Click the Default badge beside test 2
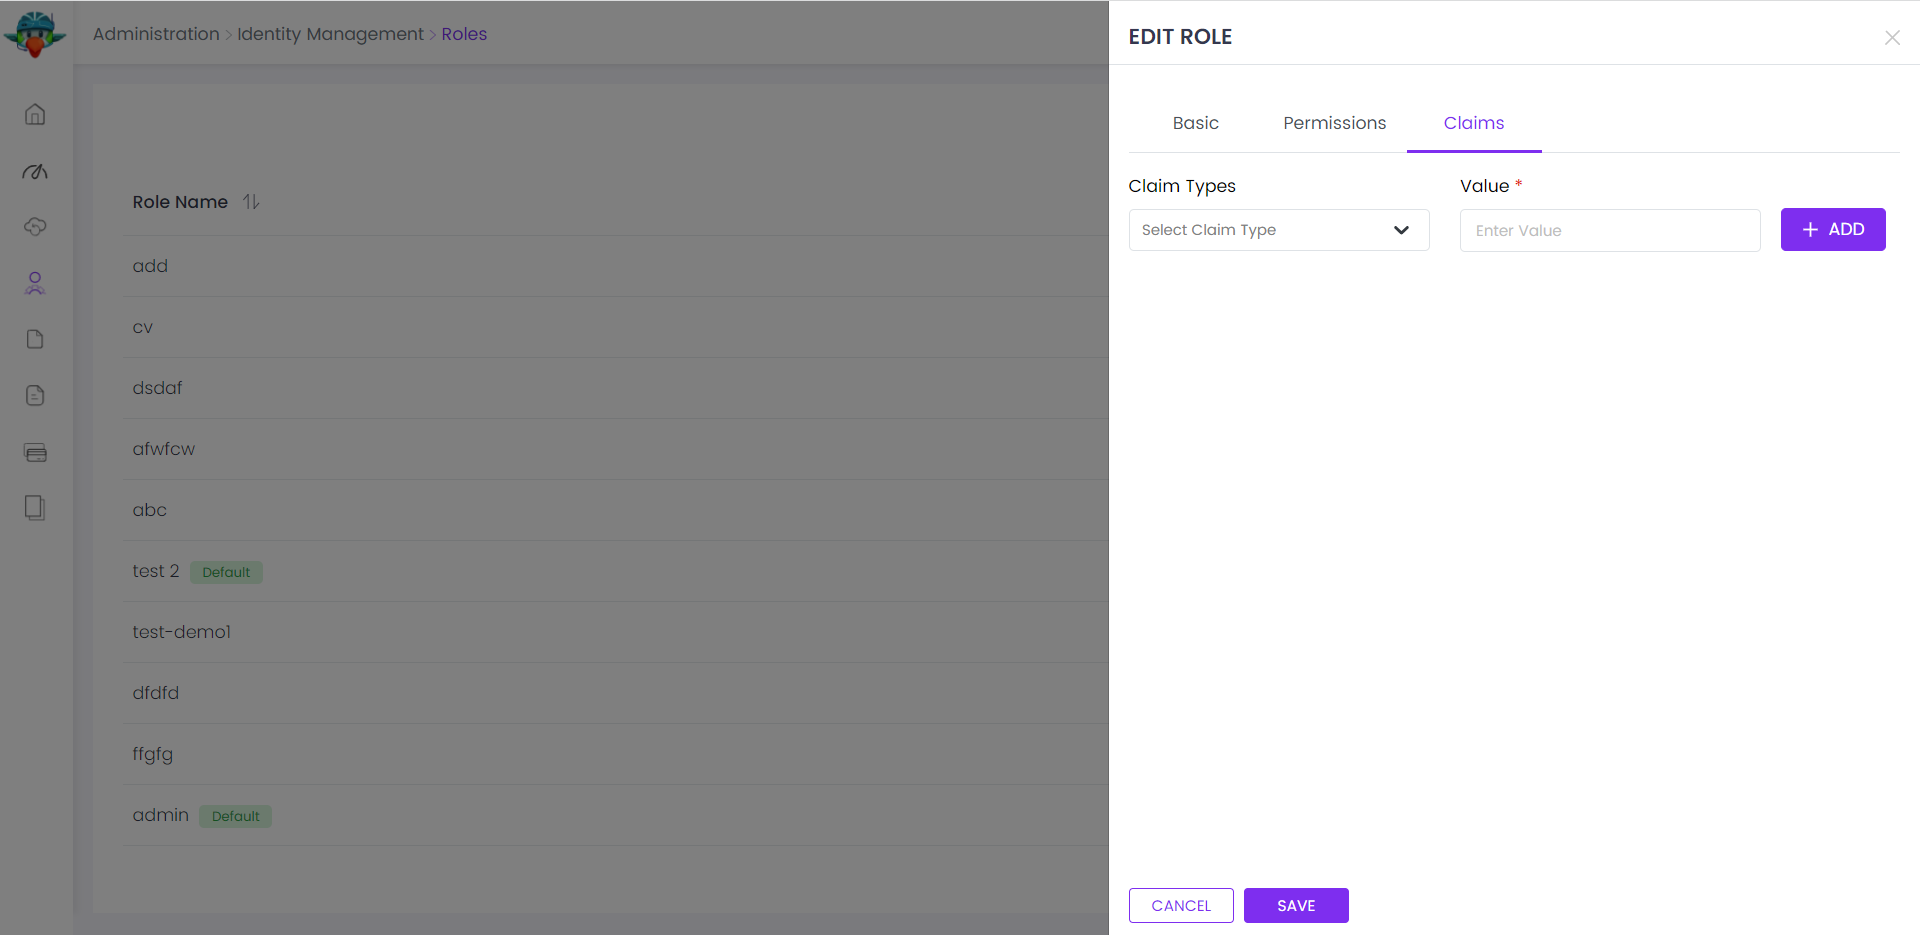 click(226, 572)
